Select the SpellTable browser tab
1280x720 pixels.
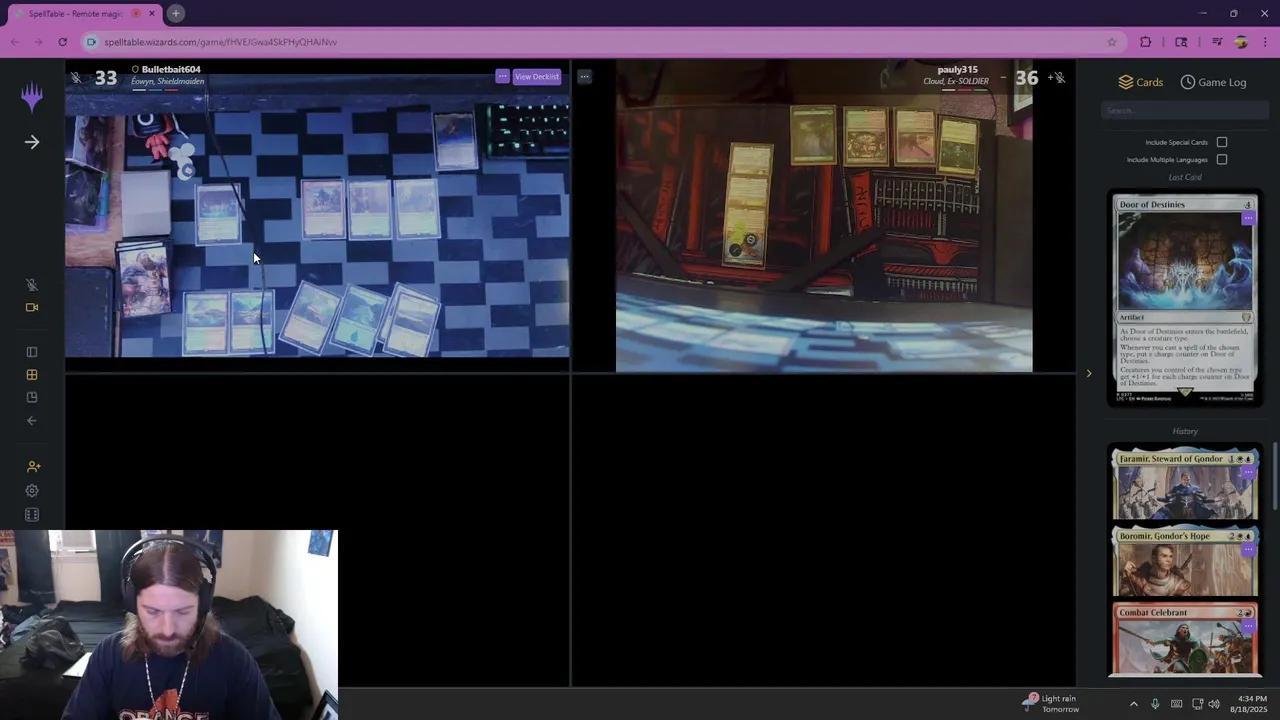[84, 14]
